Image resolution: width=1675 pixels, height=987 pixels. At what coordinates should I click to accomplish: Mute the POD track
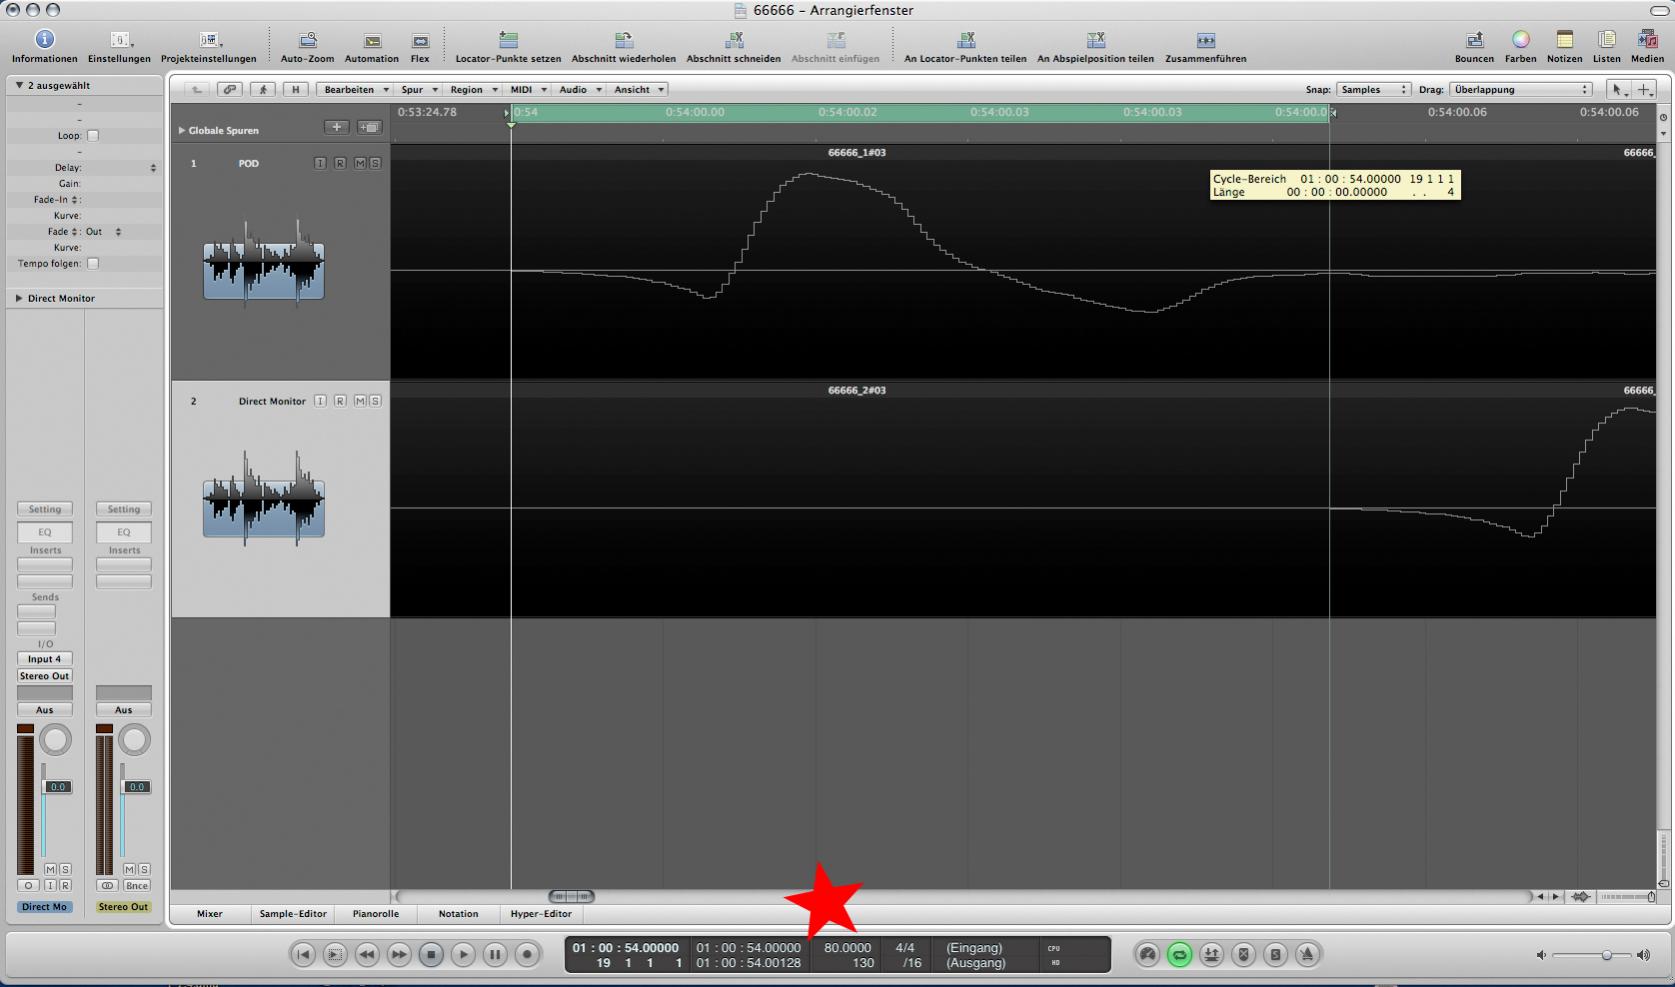click(359, 163)
